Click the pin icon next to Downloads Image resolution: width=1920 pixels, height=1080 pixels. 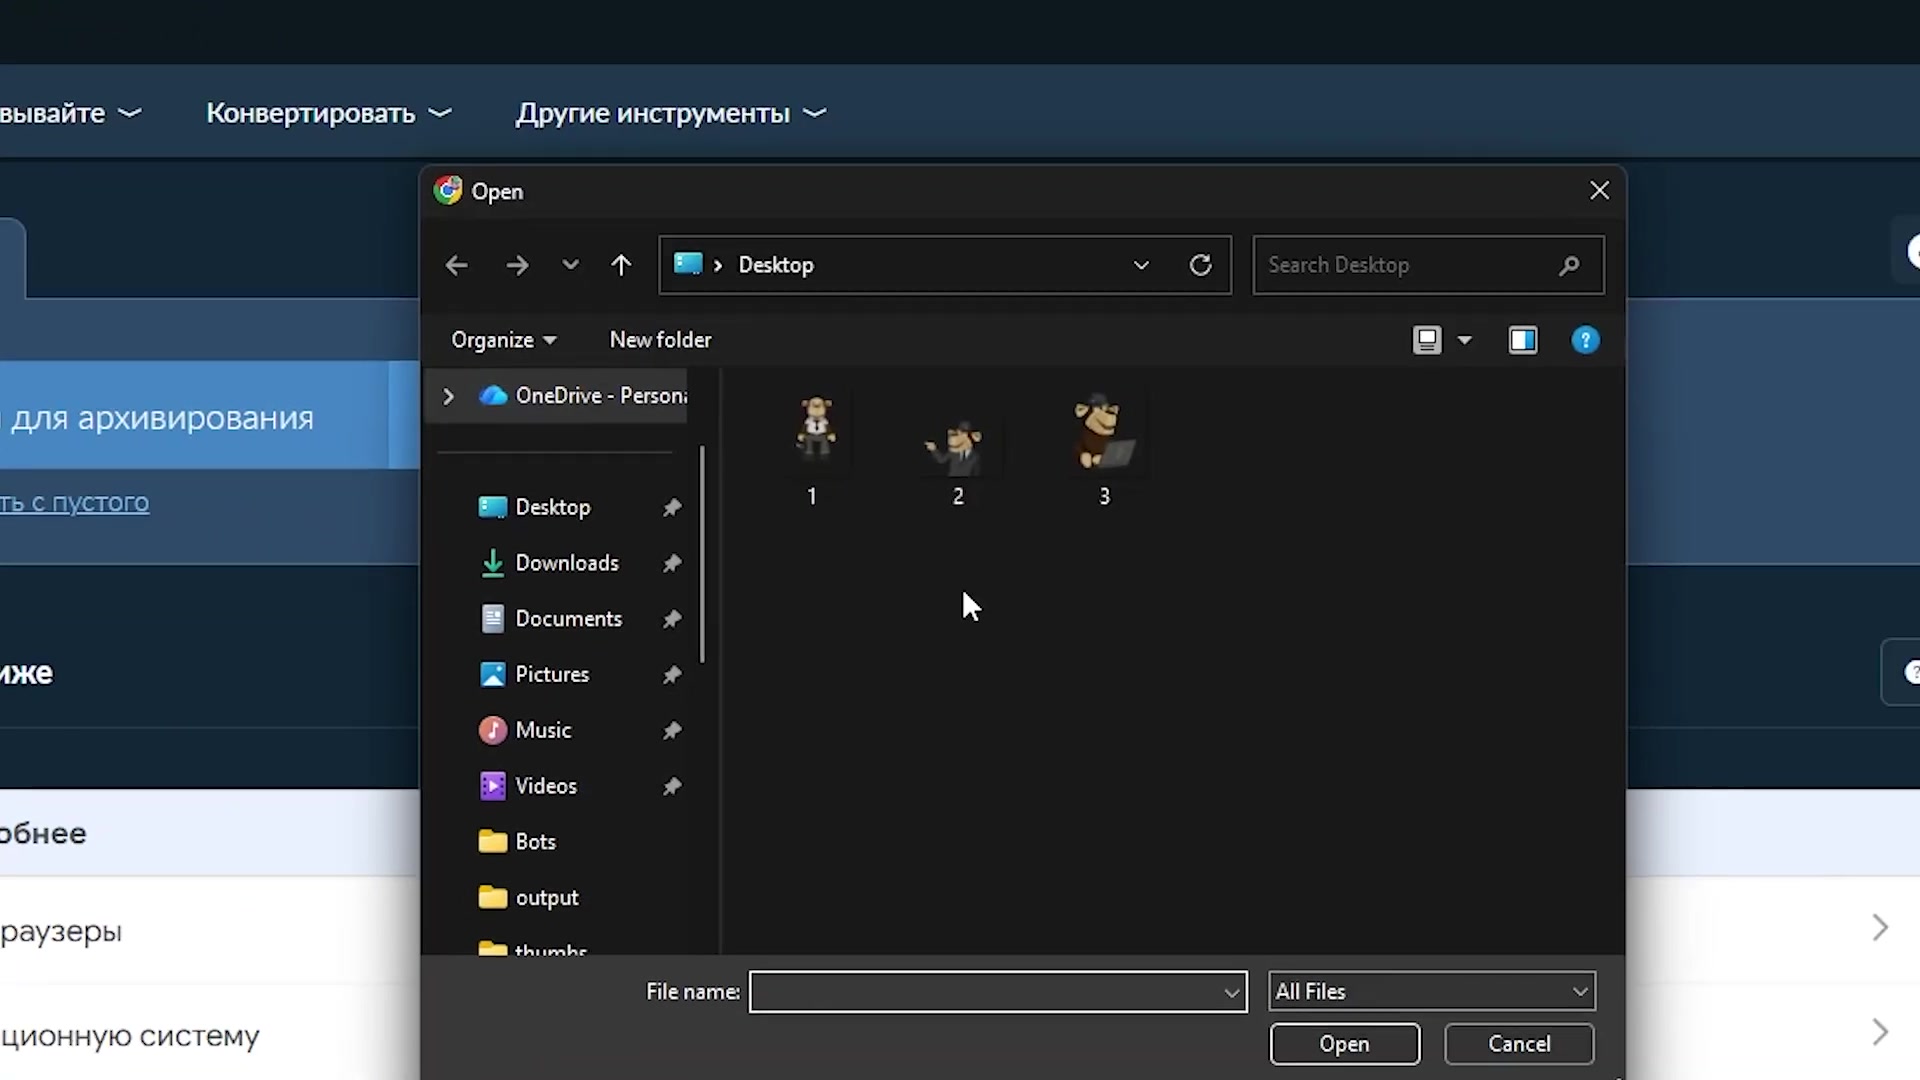(672, 564)
